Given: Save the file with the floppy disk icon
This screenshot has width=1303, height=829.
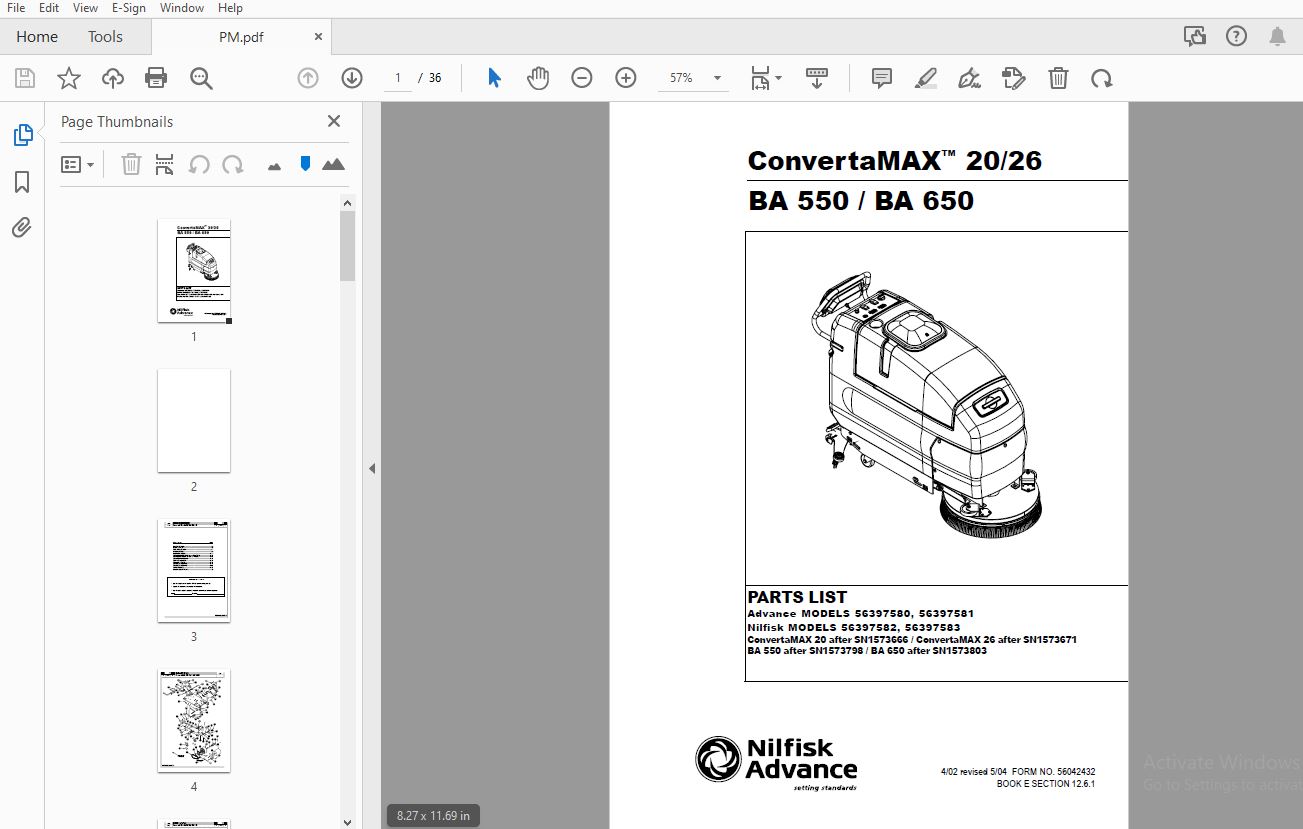Looking at the screenshot, I should tap(25, 78).
